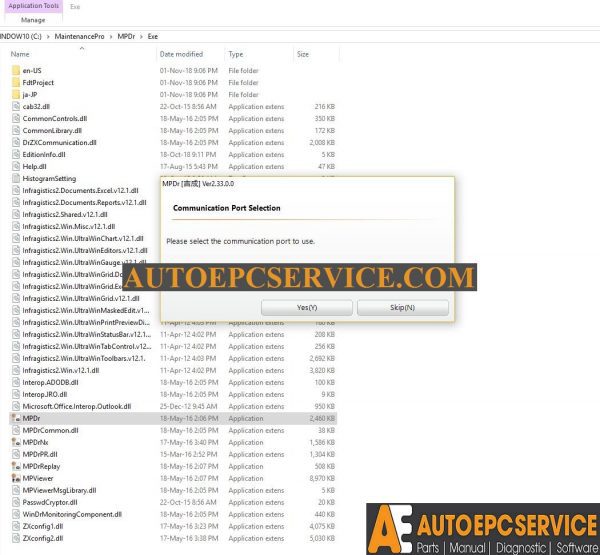This screenshot has width=600, height=555.
Task: Click the Help.dll file icon
Action: (x=16, y=166)
